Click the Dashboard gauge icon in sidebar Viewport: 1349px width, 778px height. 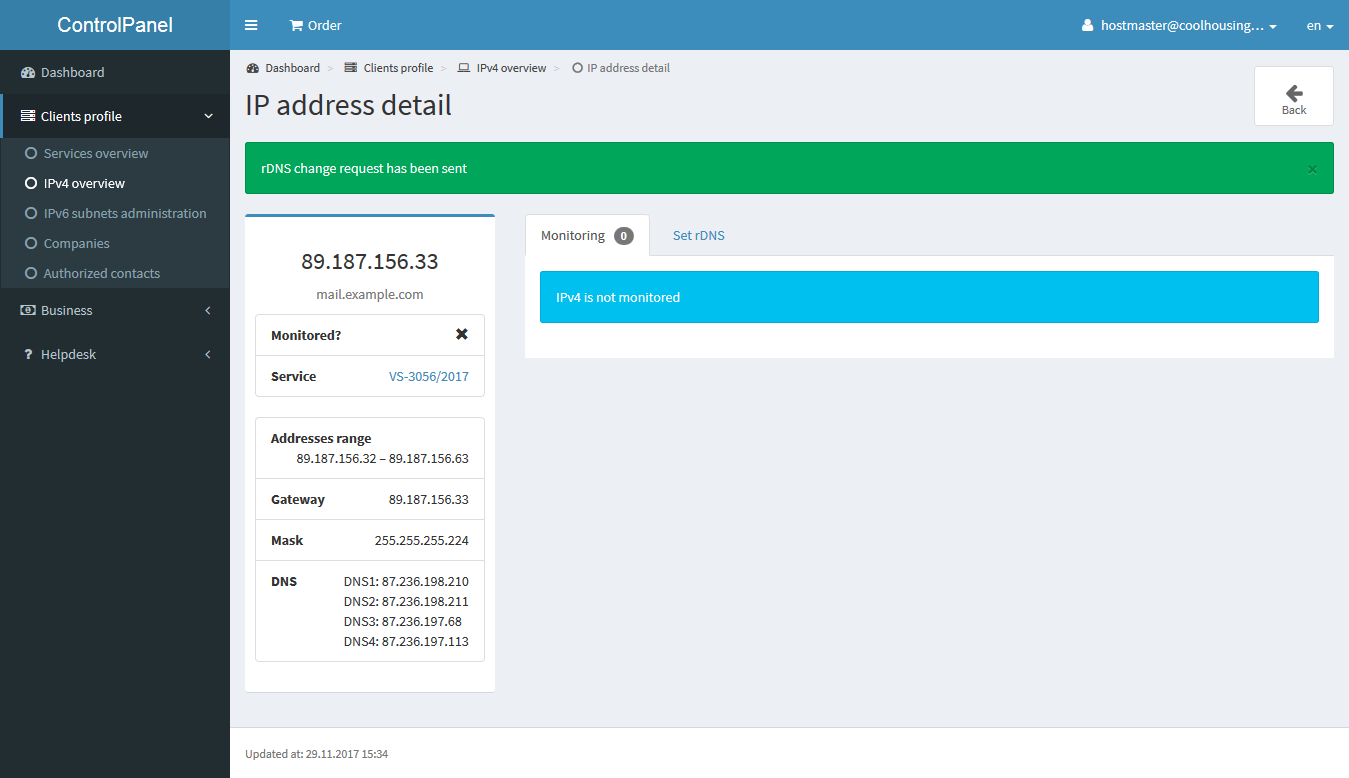tap(28, 72)
